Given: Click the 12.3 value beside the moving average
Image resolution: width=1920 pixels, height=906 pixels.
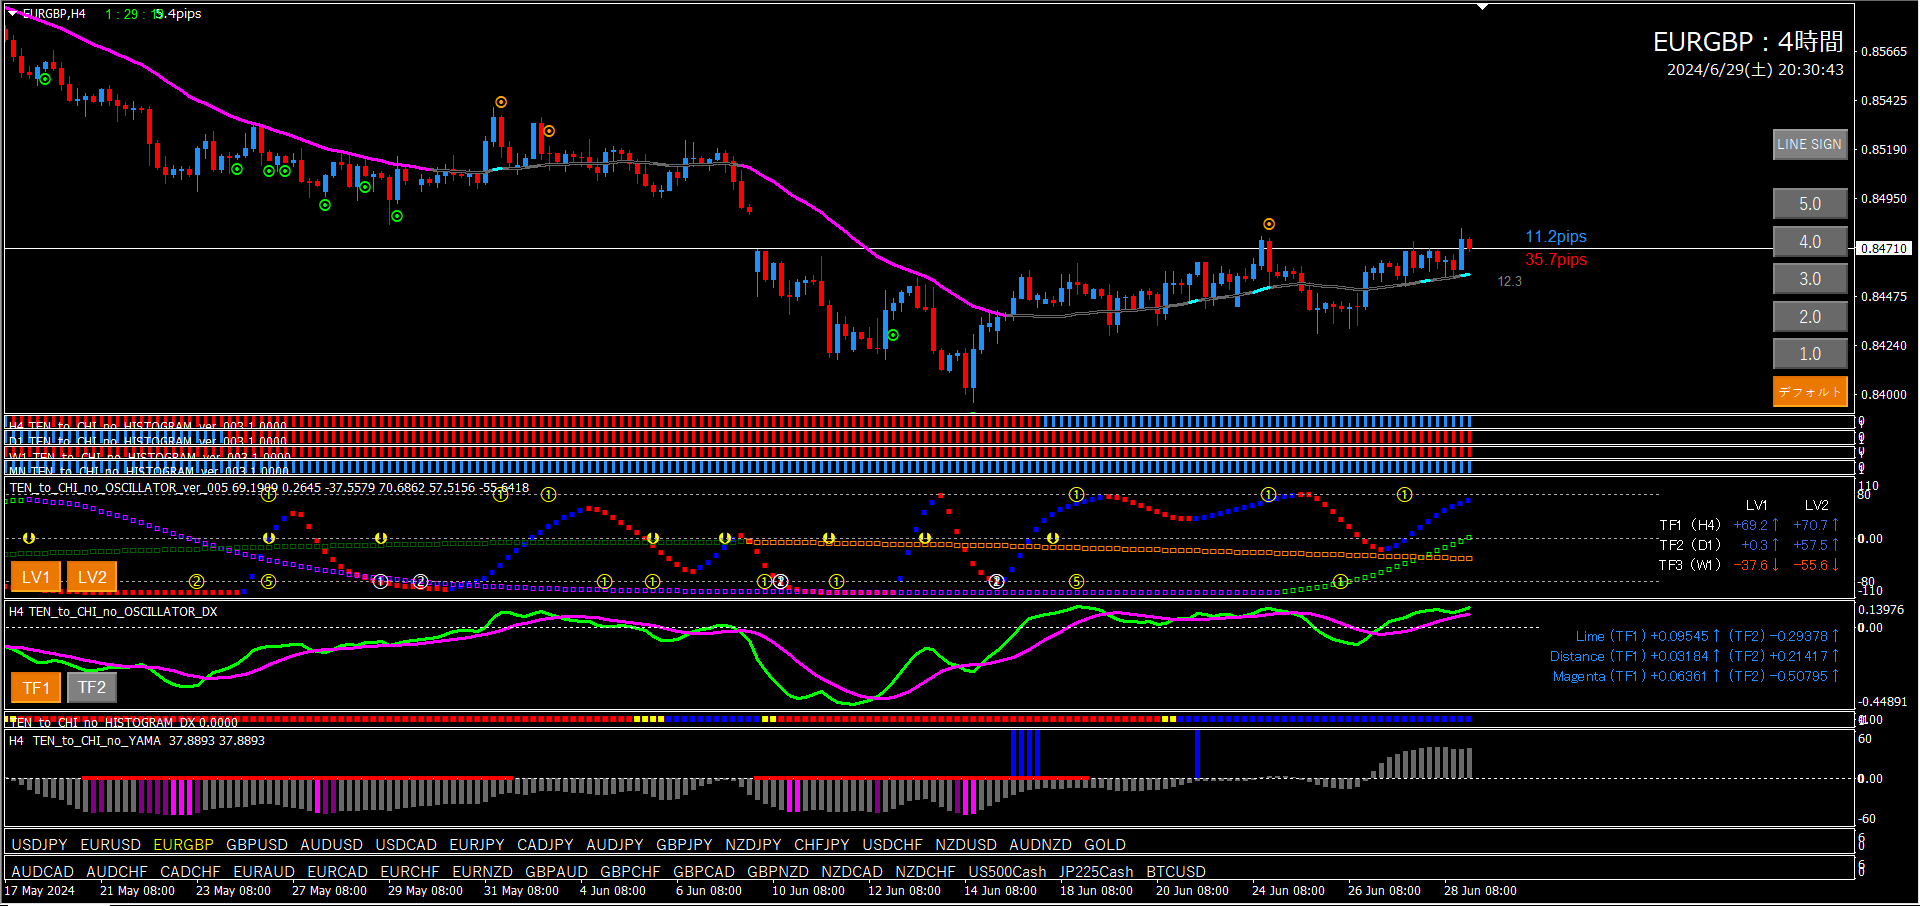Looking at the screenshot, I should [1509, 281].
